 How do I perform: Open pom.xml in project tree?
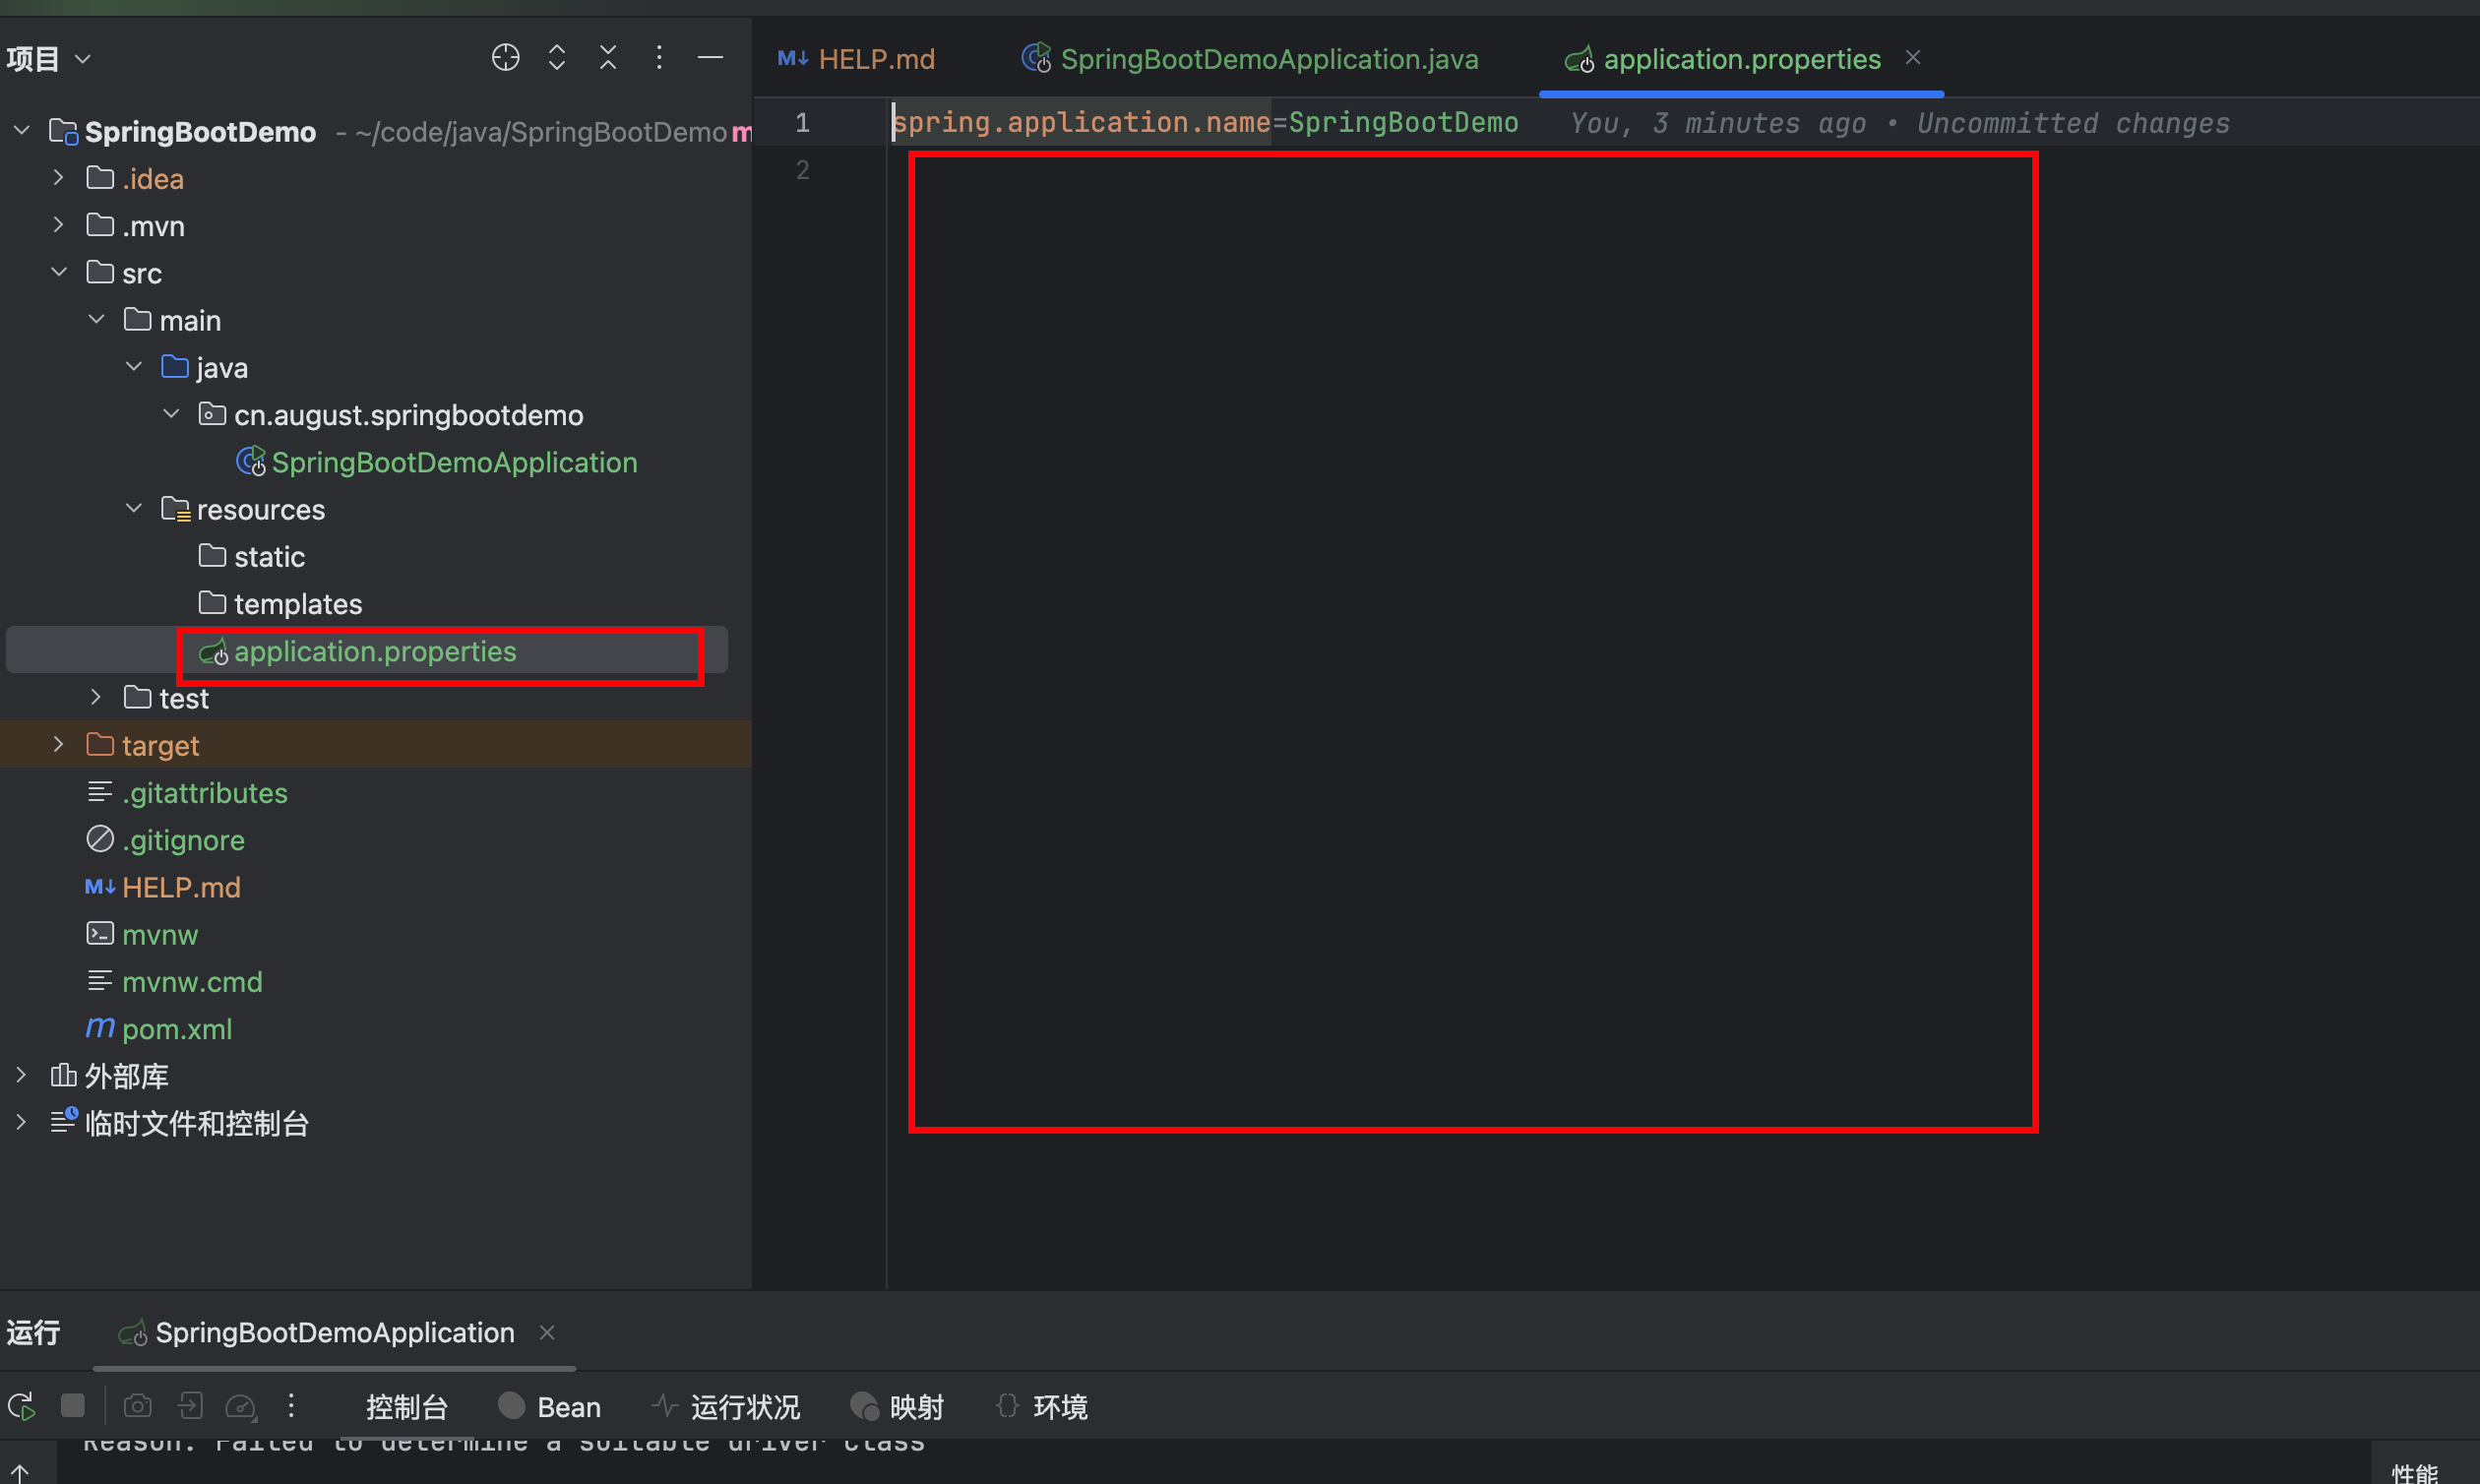pos(177,1028)
